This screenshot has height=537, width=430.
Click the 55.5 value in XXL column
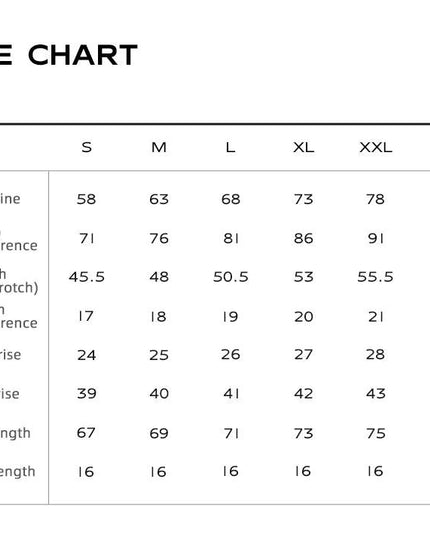[x=376, y=277]
